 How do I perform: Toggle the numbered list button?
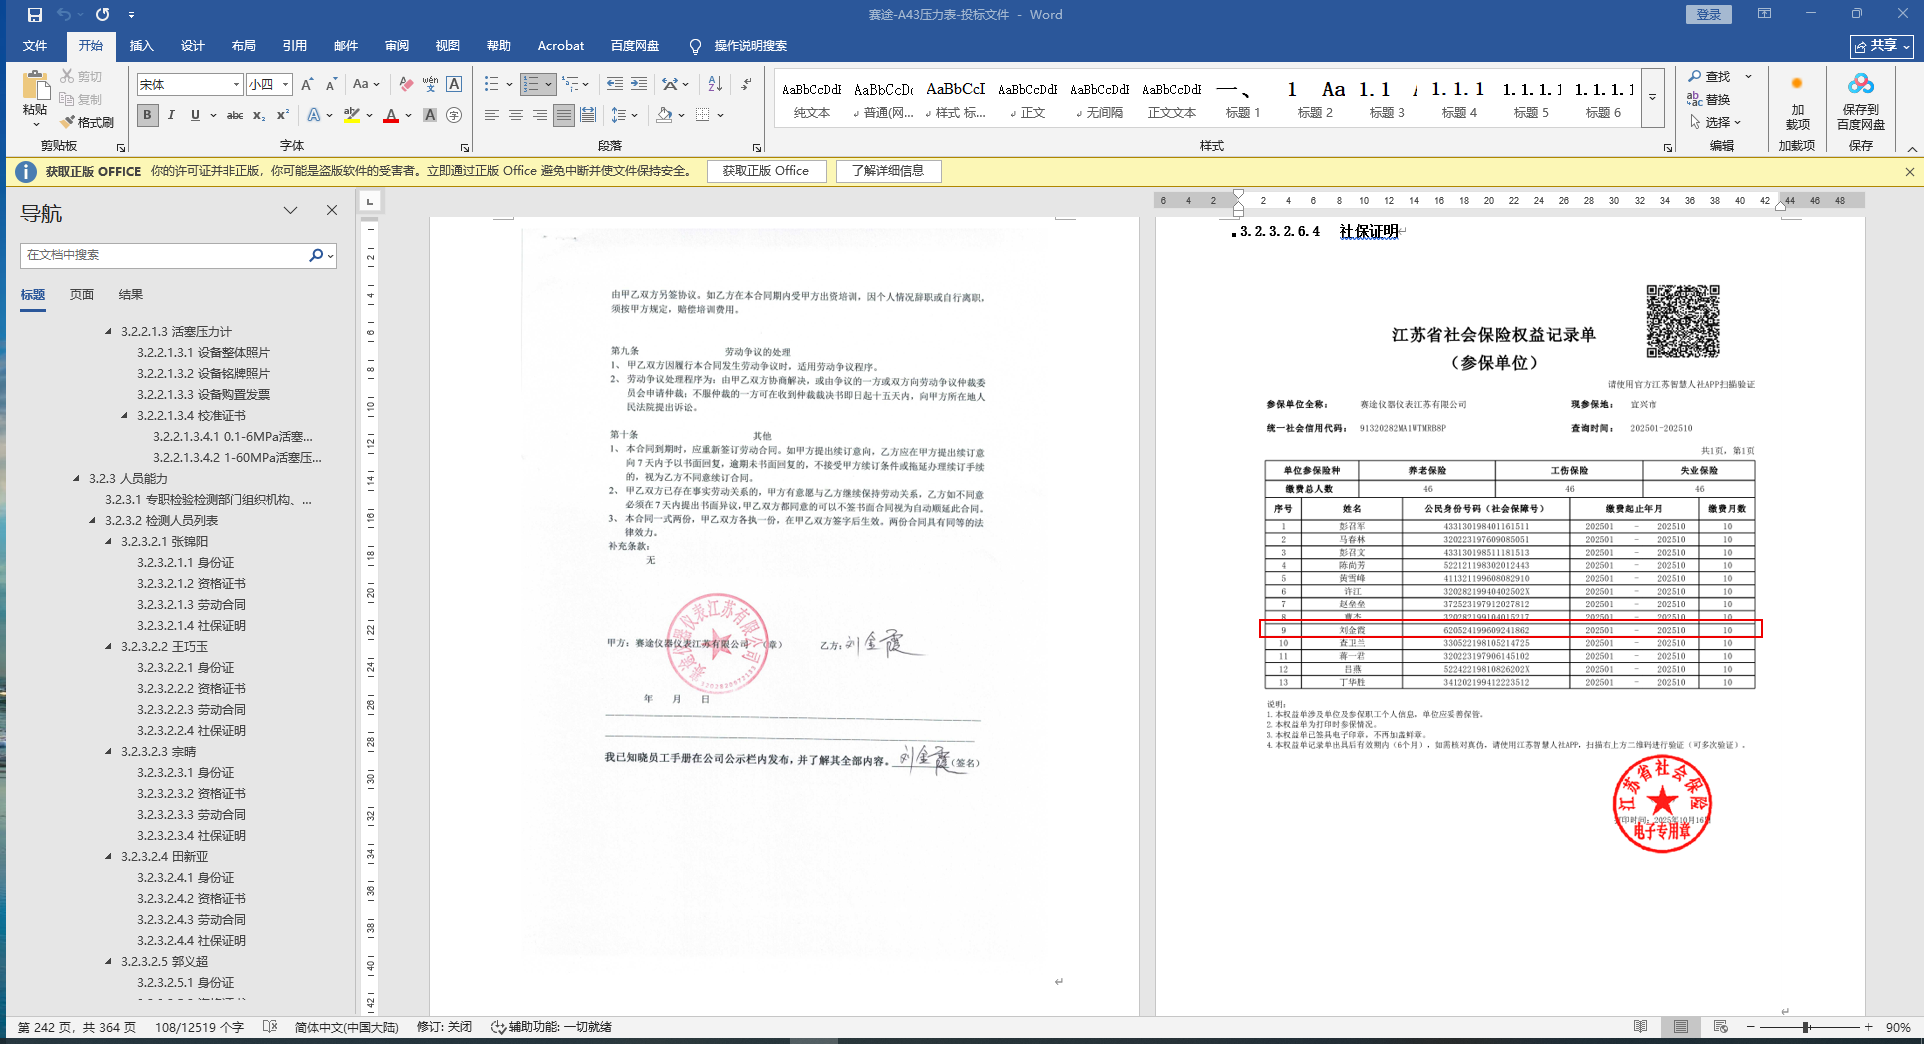531,84
